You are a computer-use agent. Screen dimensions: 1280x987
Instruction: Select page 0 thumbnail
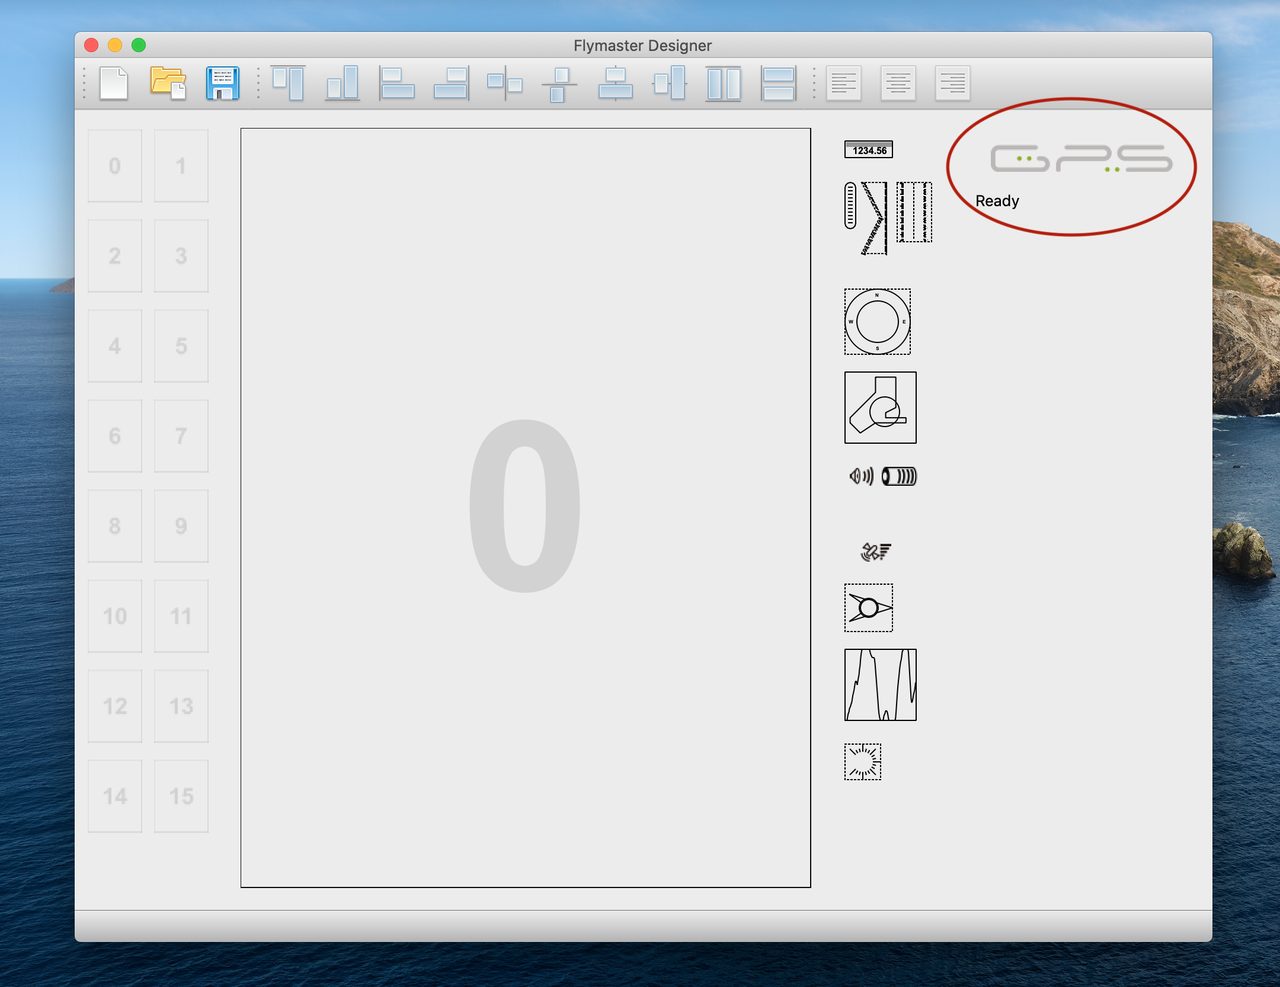click(x=115, y=166)
